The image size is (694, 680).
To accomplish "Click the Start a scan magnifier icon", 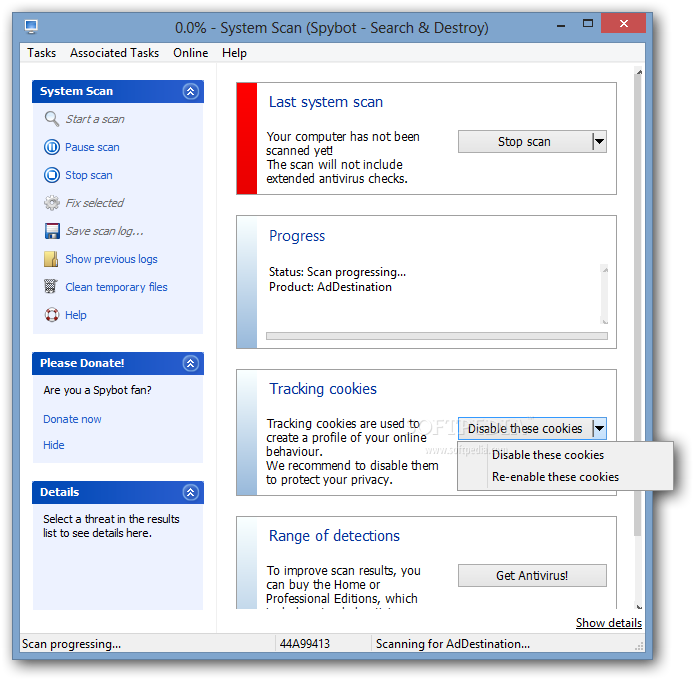I will point(52,119).
